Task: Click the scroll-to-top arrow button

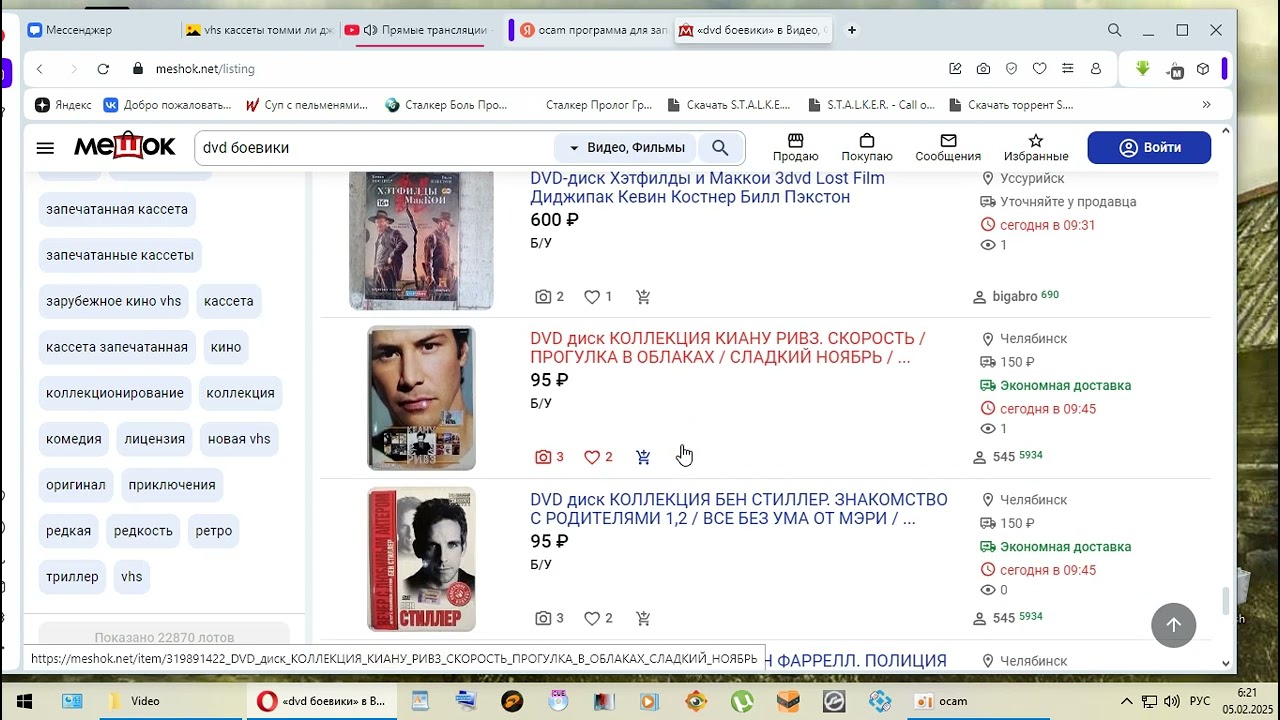Action: point(1174,625)
